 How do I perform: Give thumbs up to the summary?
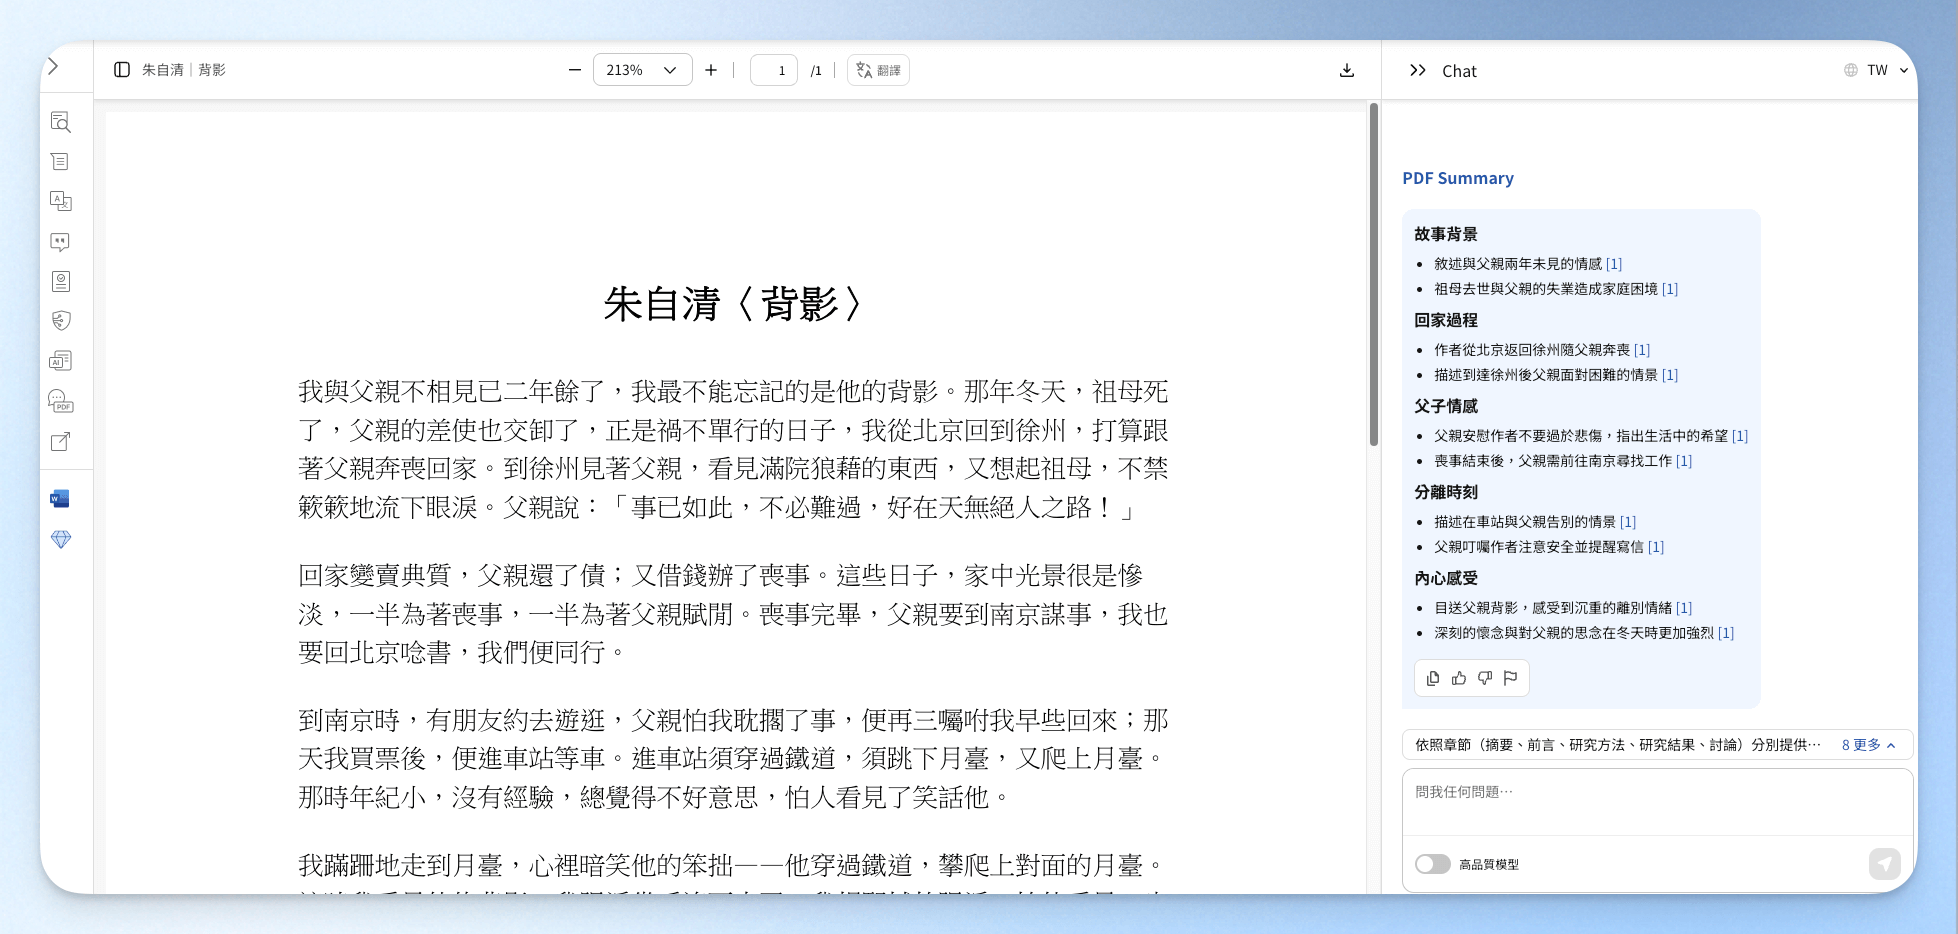[1459, 678]
